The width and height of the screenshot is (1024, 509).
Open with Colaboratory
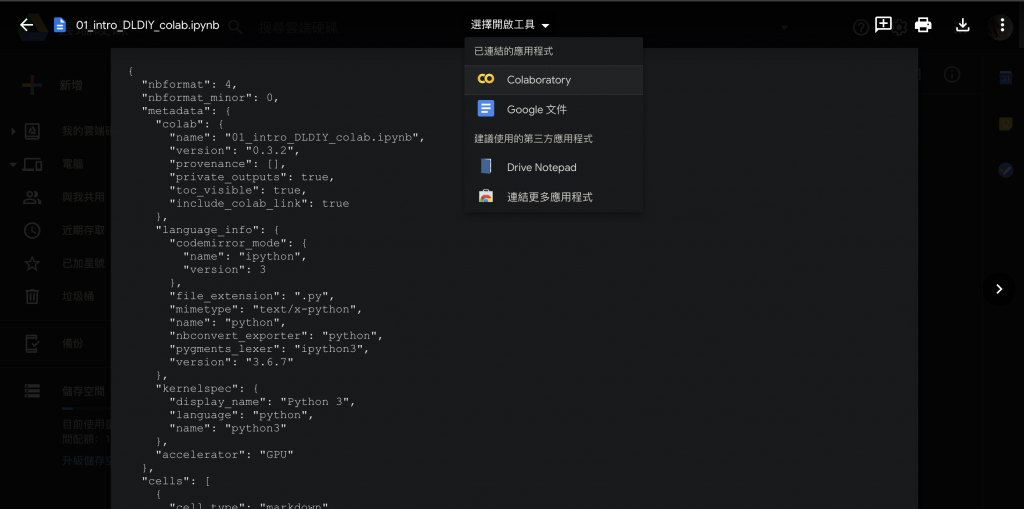pyautogui.click(x=553, y=80)
